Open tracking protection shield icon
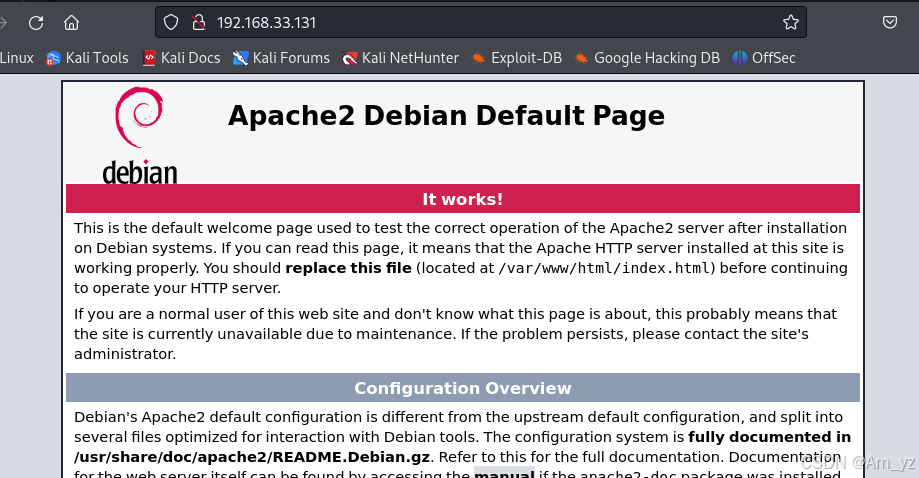This screenshot has width=919, height=478. 171,22
